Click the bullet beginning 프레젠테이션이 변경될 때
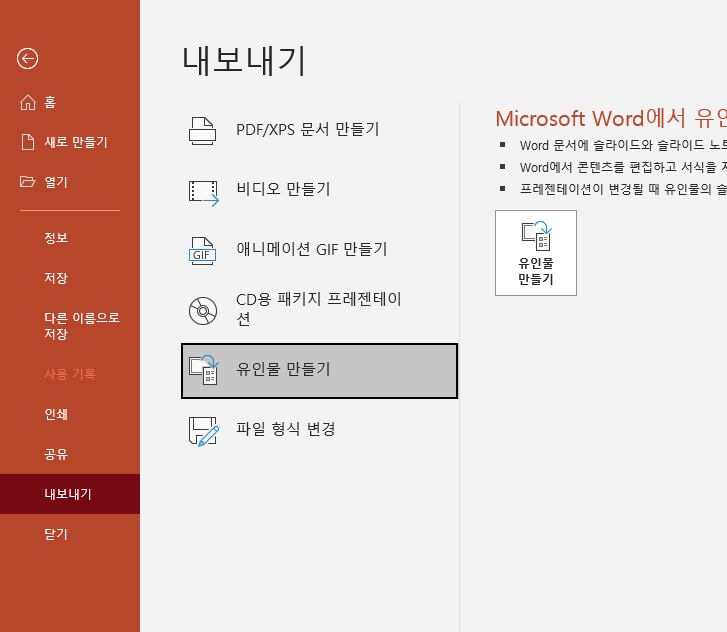The image size is (727, 632). 623,189
